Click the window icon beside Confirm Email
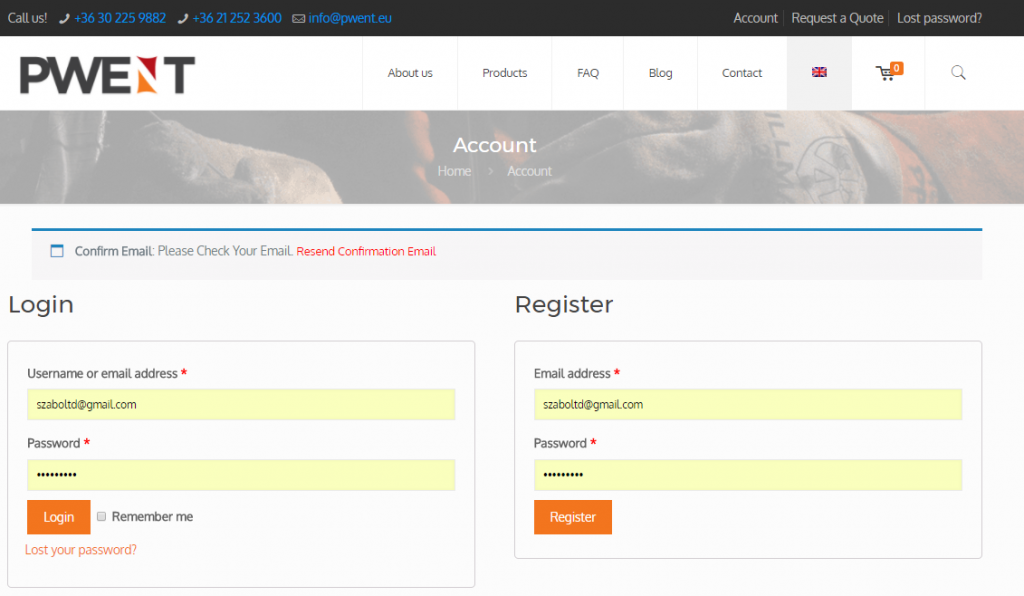The height and width of the screenshot is (596, 1024). 57,251
